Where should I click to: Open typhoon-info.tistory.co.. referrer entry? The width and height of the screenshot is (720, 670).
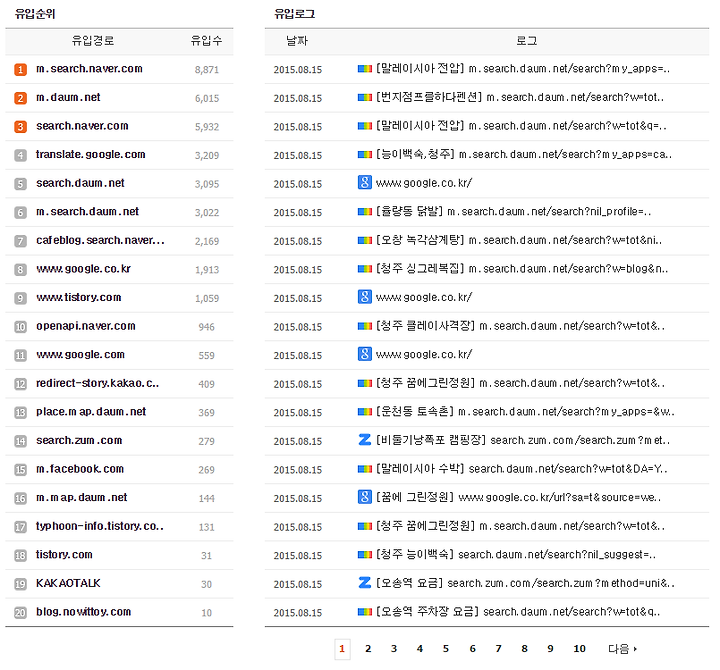[x=100, y=526]
